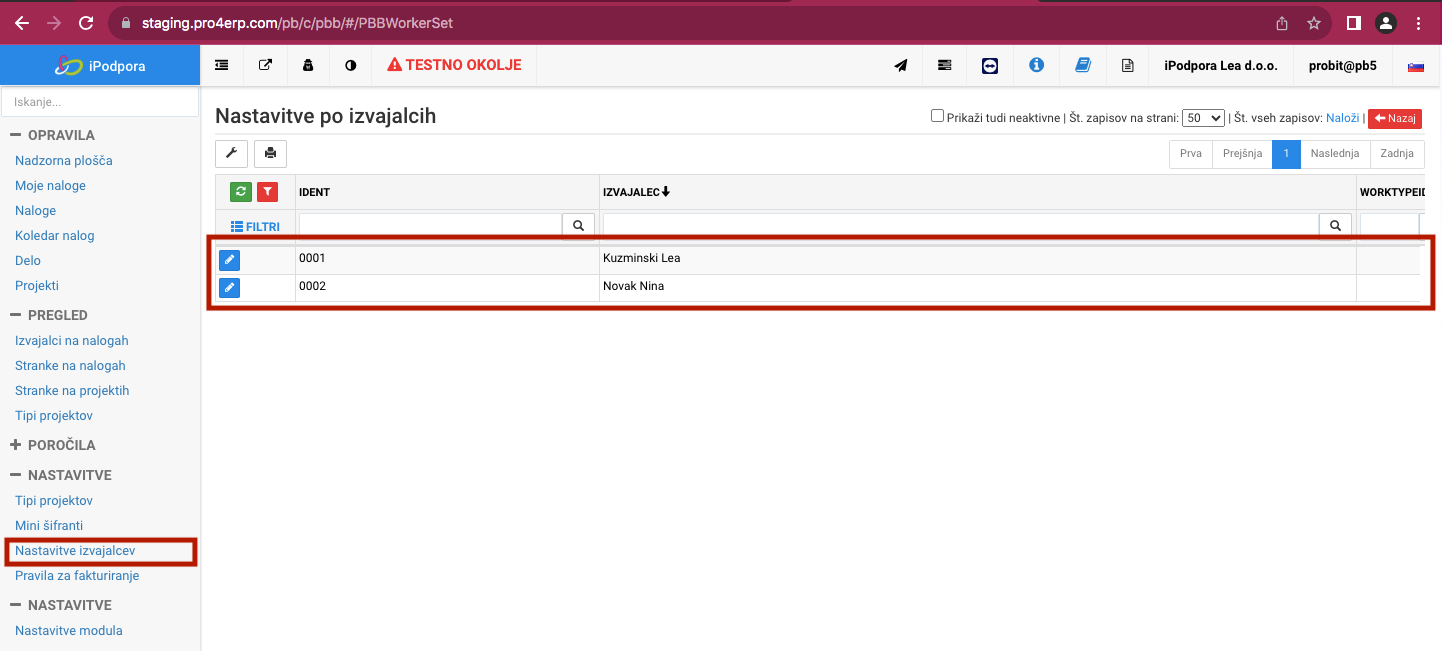Open the blue book manual icon

click(1082, 65)
